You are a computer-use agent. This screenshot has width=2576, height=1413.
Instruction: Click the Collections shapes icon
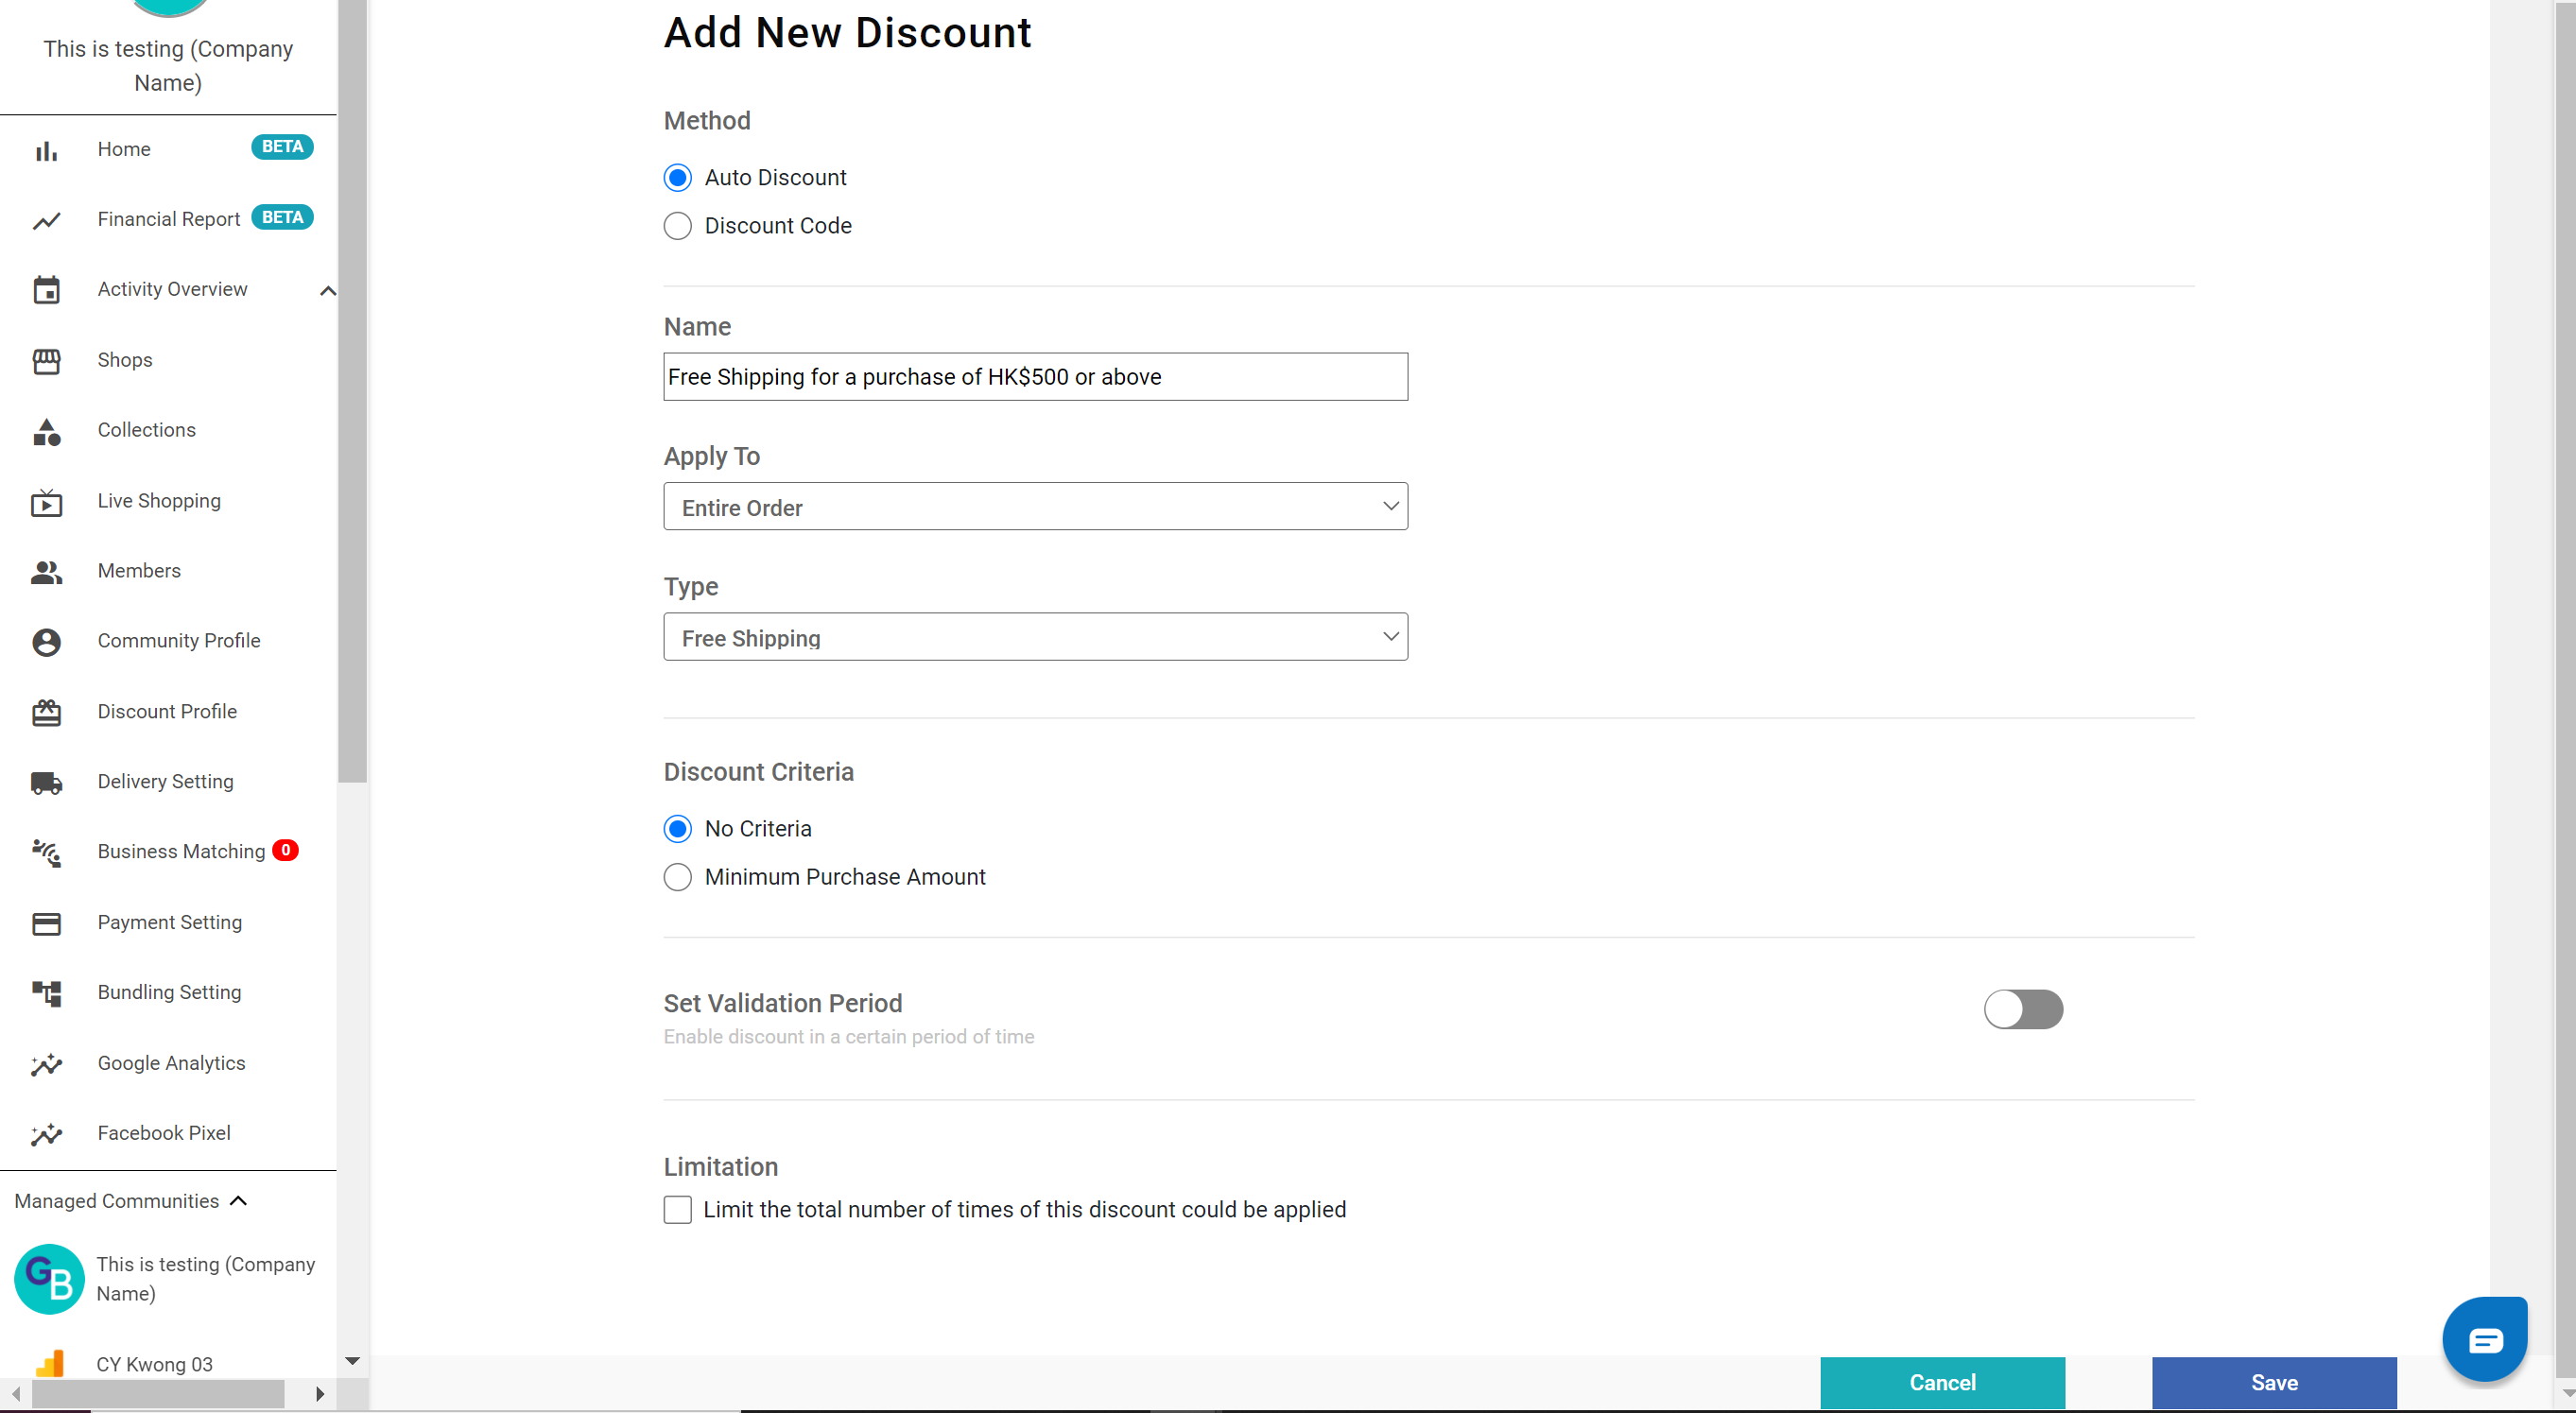coord(46,431)
